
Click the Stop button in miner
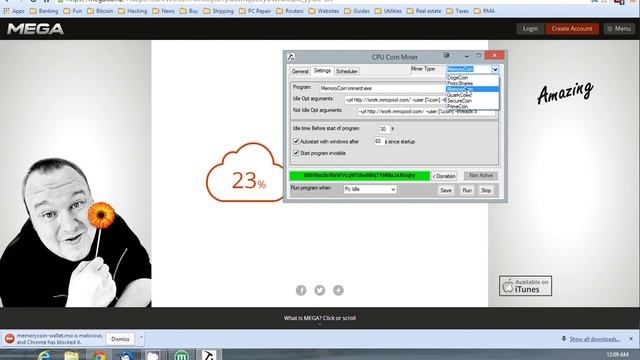486,191
